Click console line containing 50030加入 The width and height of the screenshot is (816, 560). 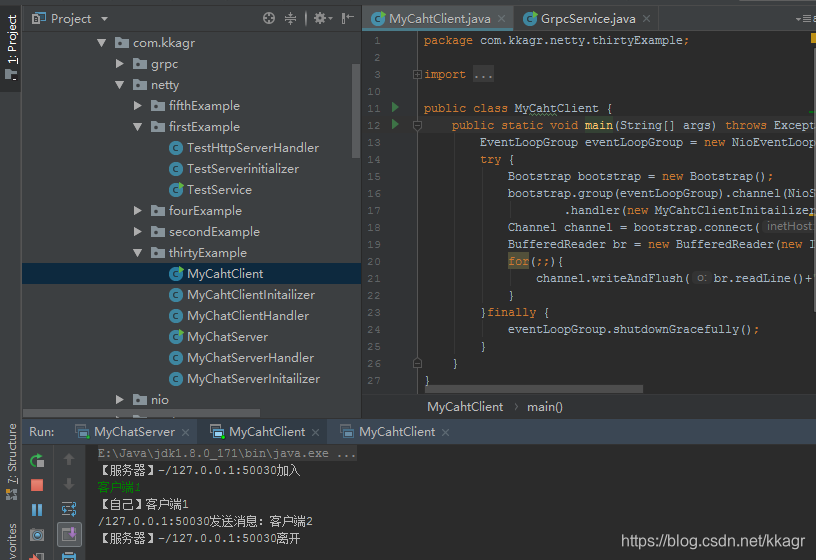(x=199, y=470)
